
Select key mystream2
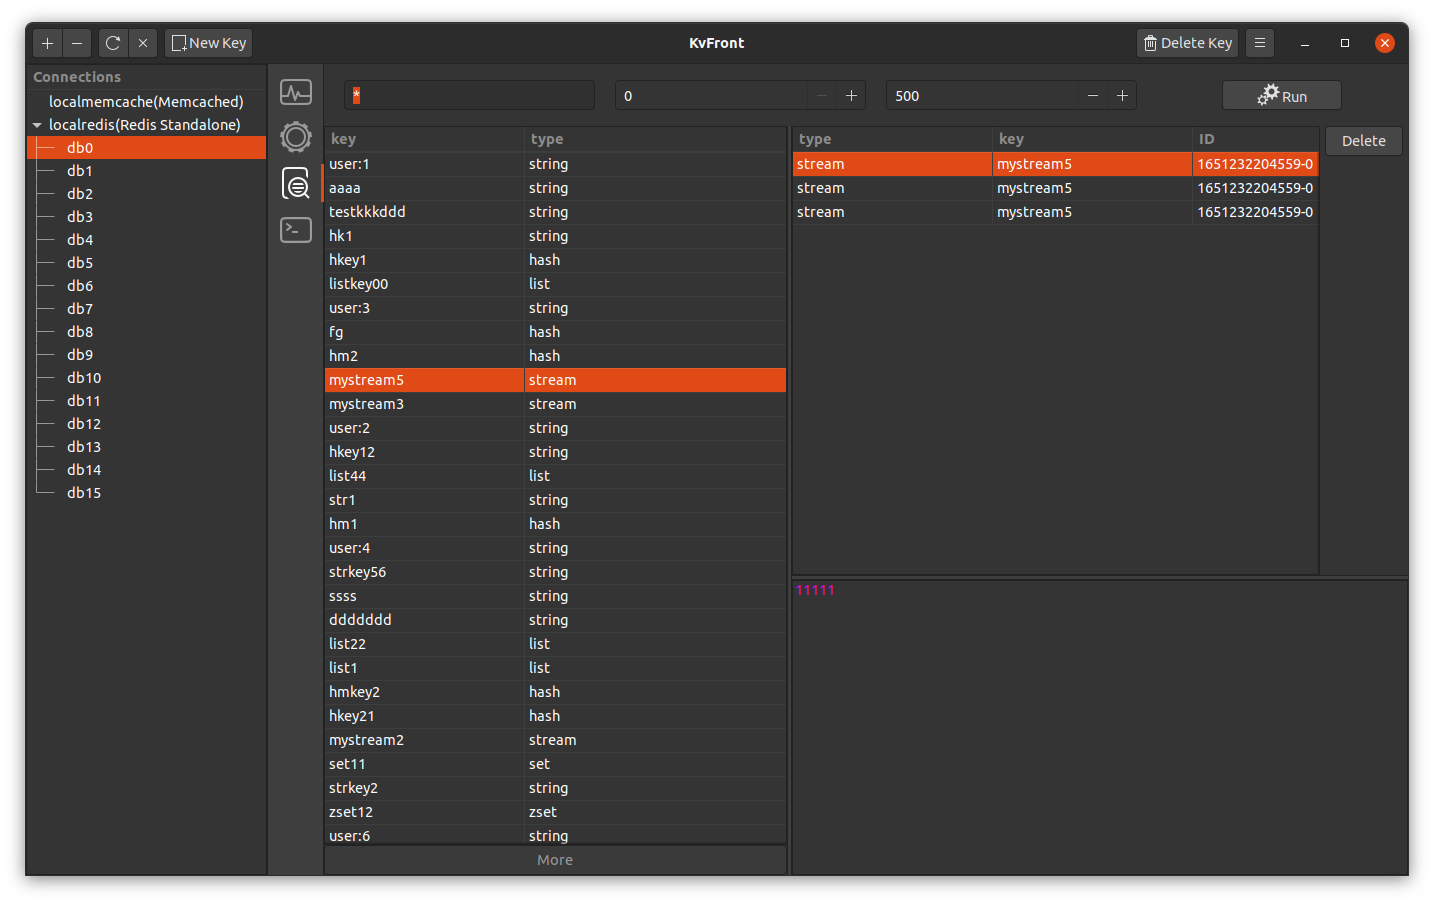coord(555,740)
